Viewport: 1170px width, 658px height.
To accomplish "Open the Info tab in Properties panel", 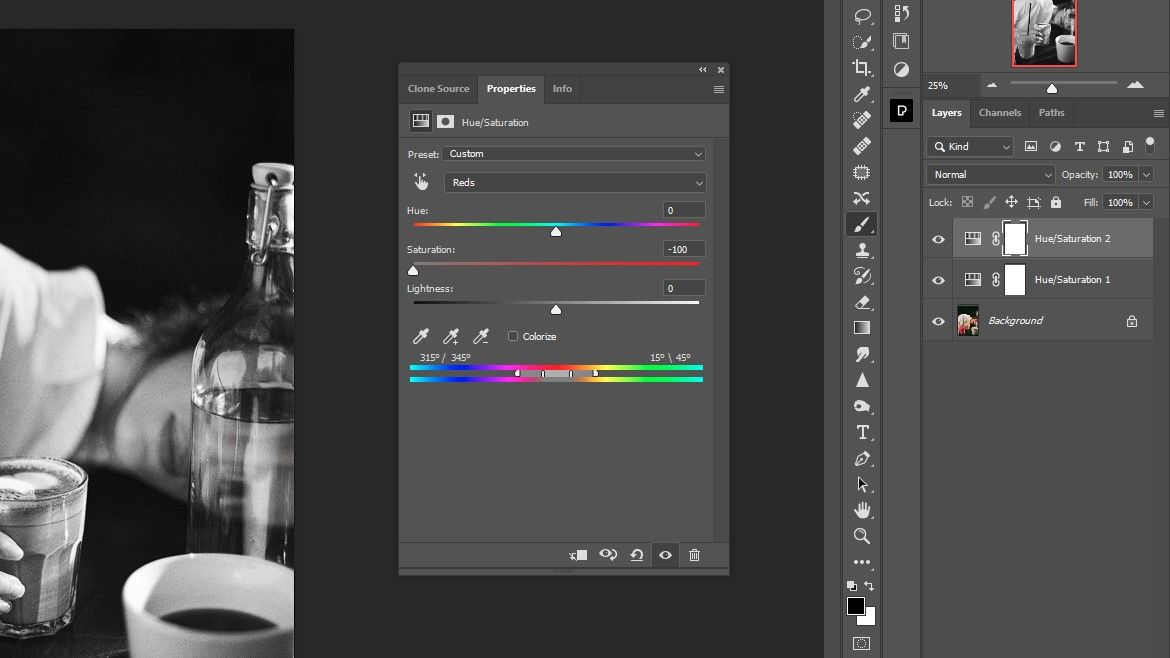I will pyautogui.click(x=562, y=89).
